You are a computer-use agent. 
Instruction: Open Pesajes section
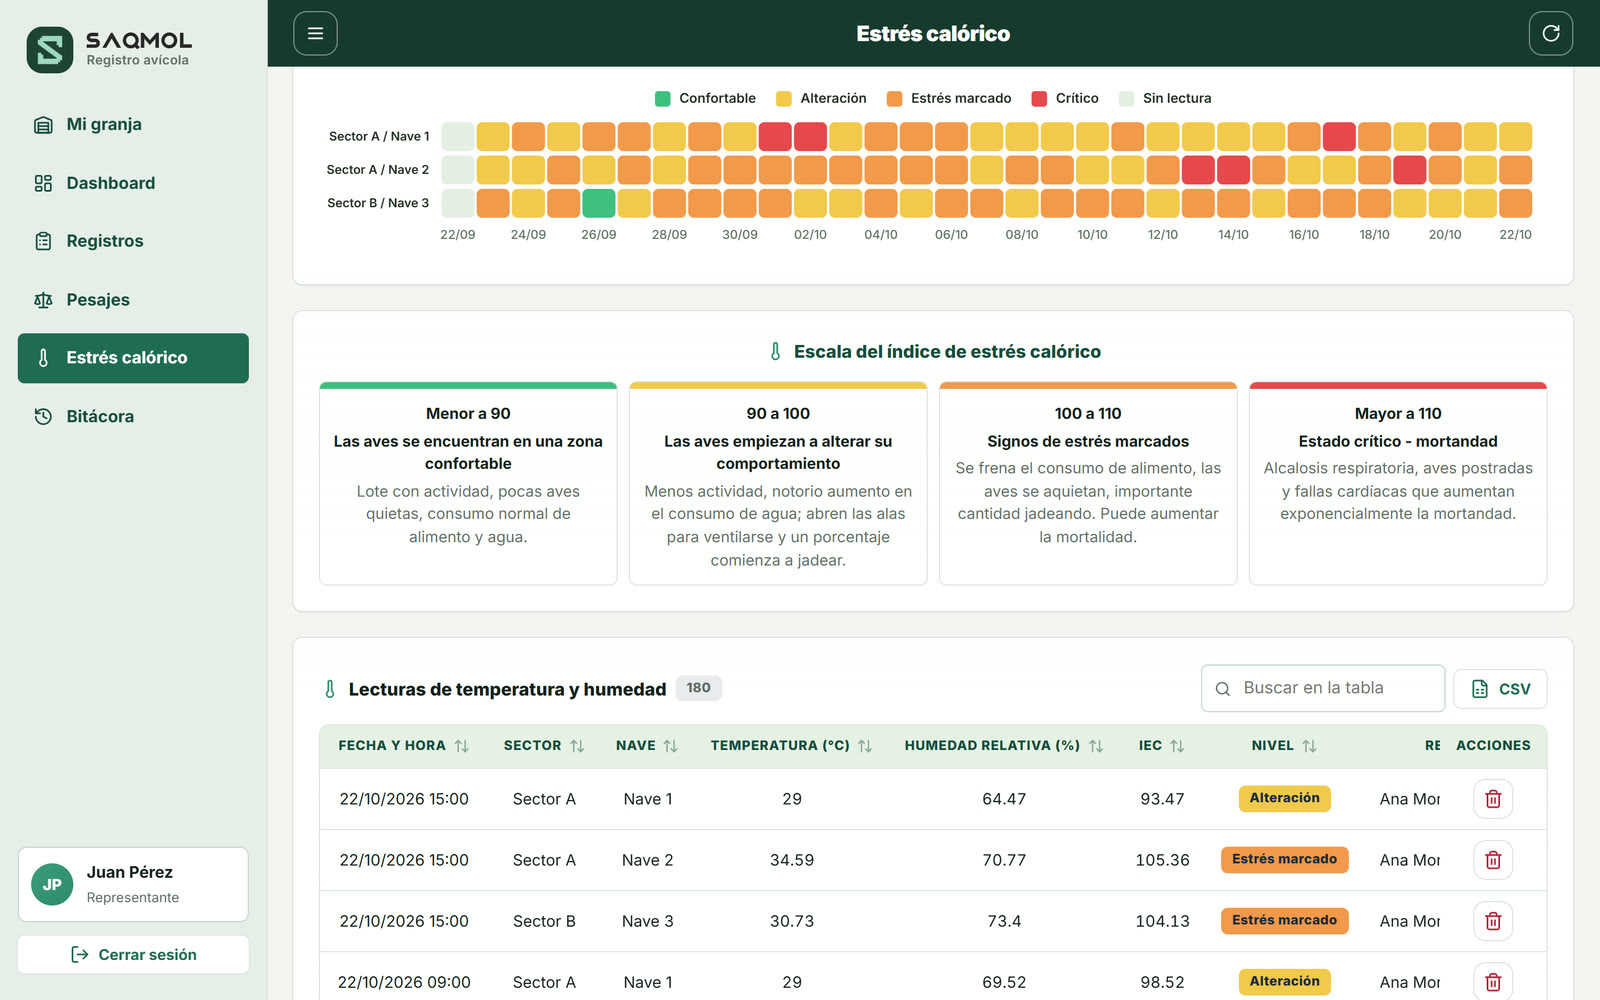[133, 300]
